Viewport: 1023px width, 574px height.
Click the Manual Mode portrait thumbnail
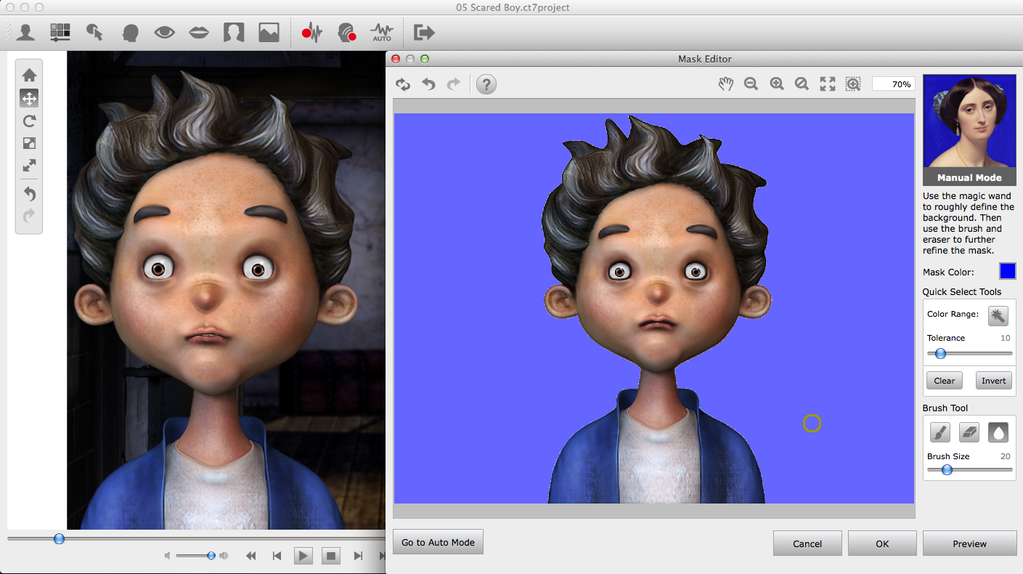tap(970, 130)
